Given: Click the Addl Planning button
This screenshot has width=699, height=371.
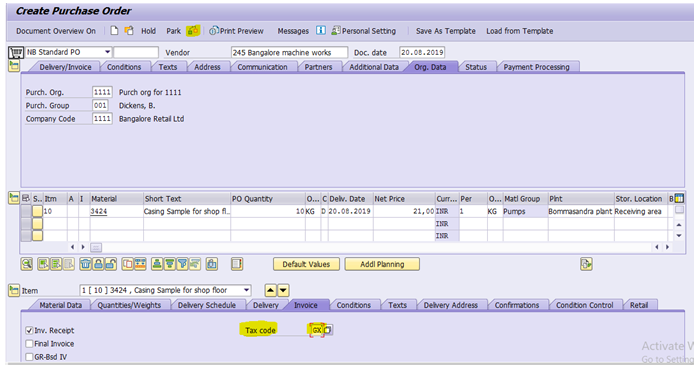Looking at the screenshot, I should (382, 264).
